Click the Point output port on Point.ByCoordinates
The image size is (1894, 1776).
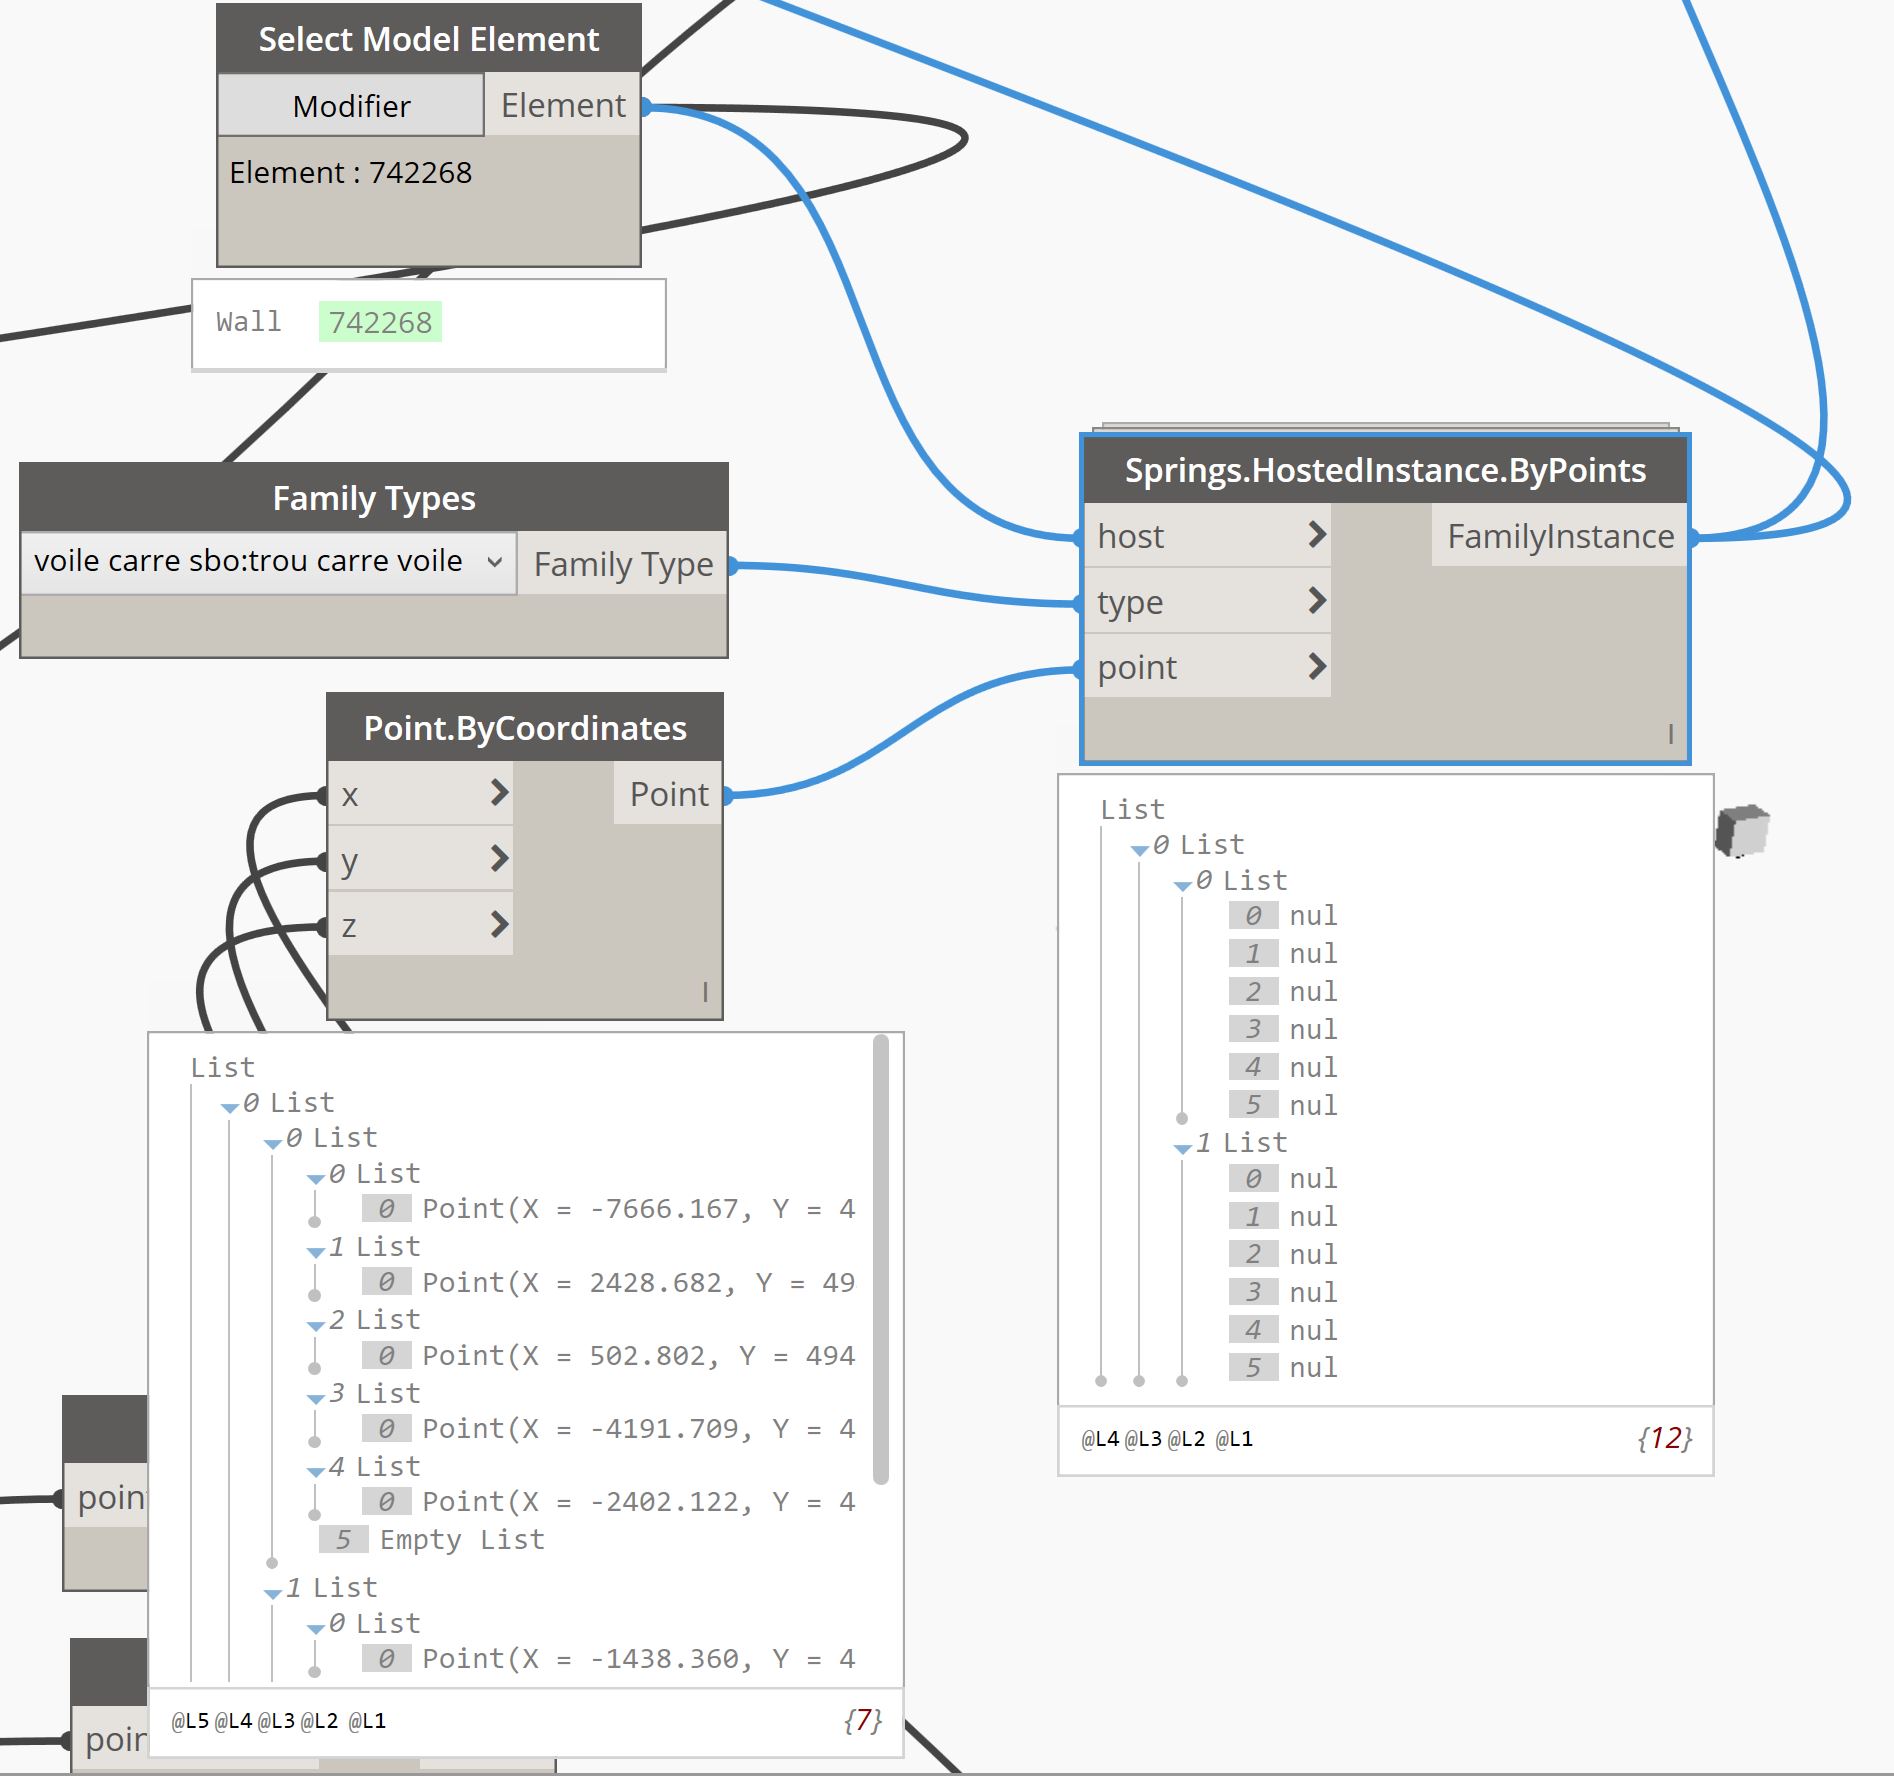pyautogui.click(x=727, y=794)
